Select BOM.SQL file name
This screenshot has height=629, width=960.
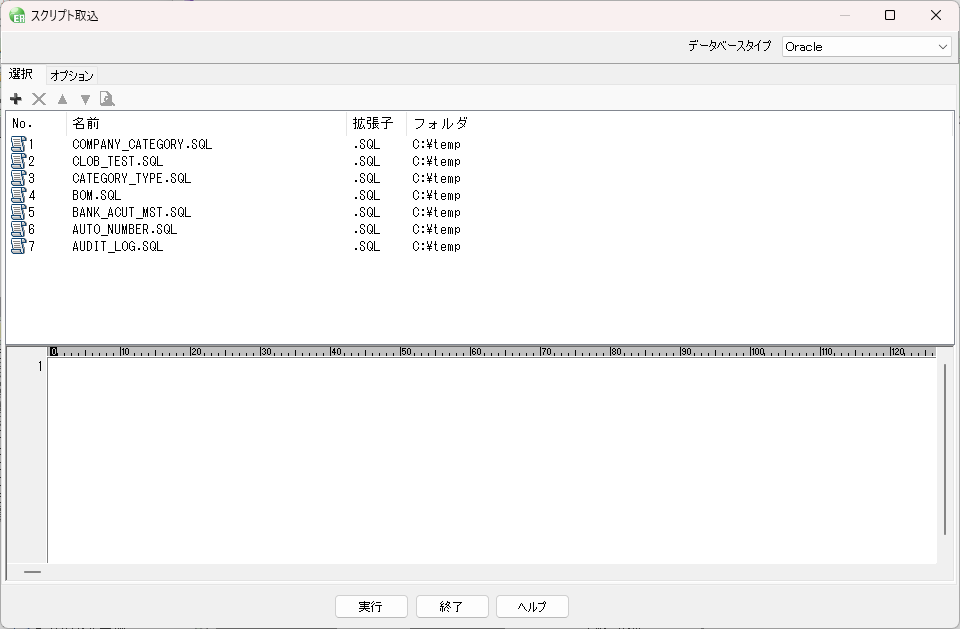tap(97, 195)
